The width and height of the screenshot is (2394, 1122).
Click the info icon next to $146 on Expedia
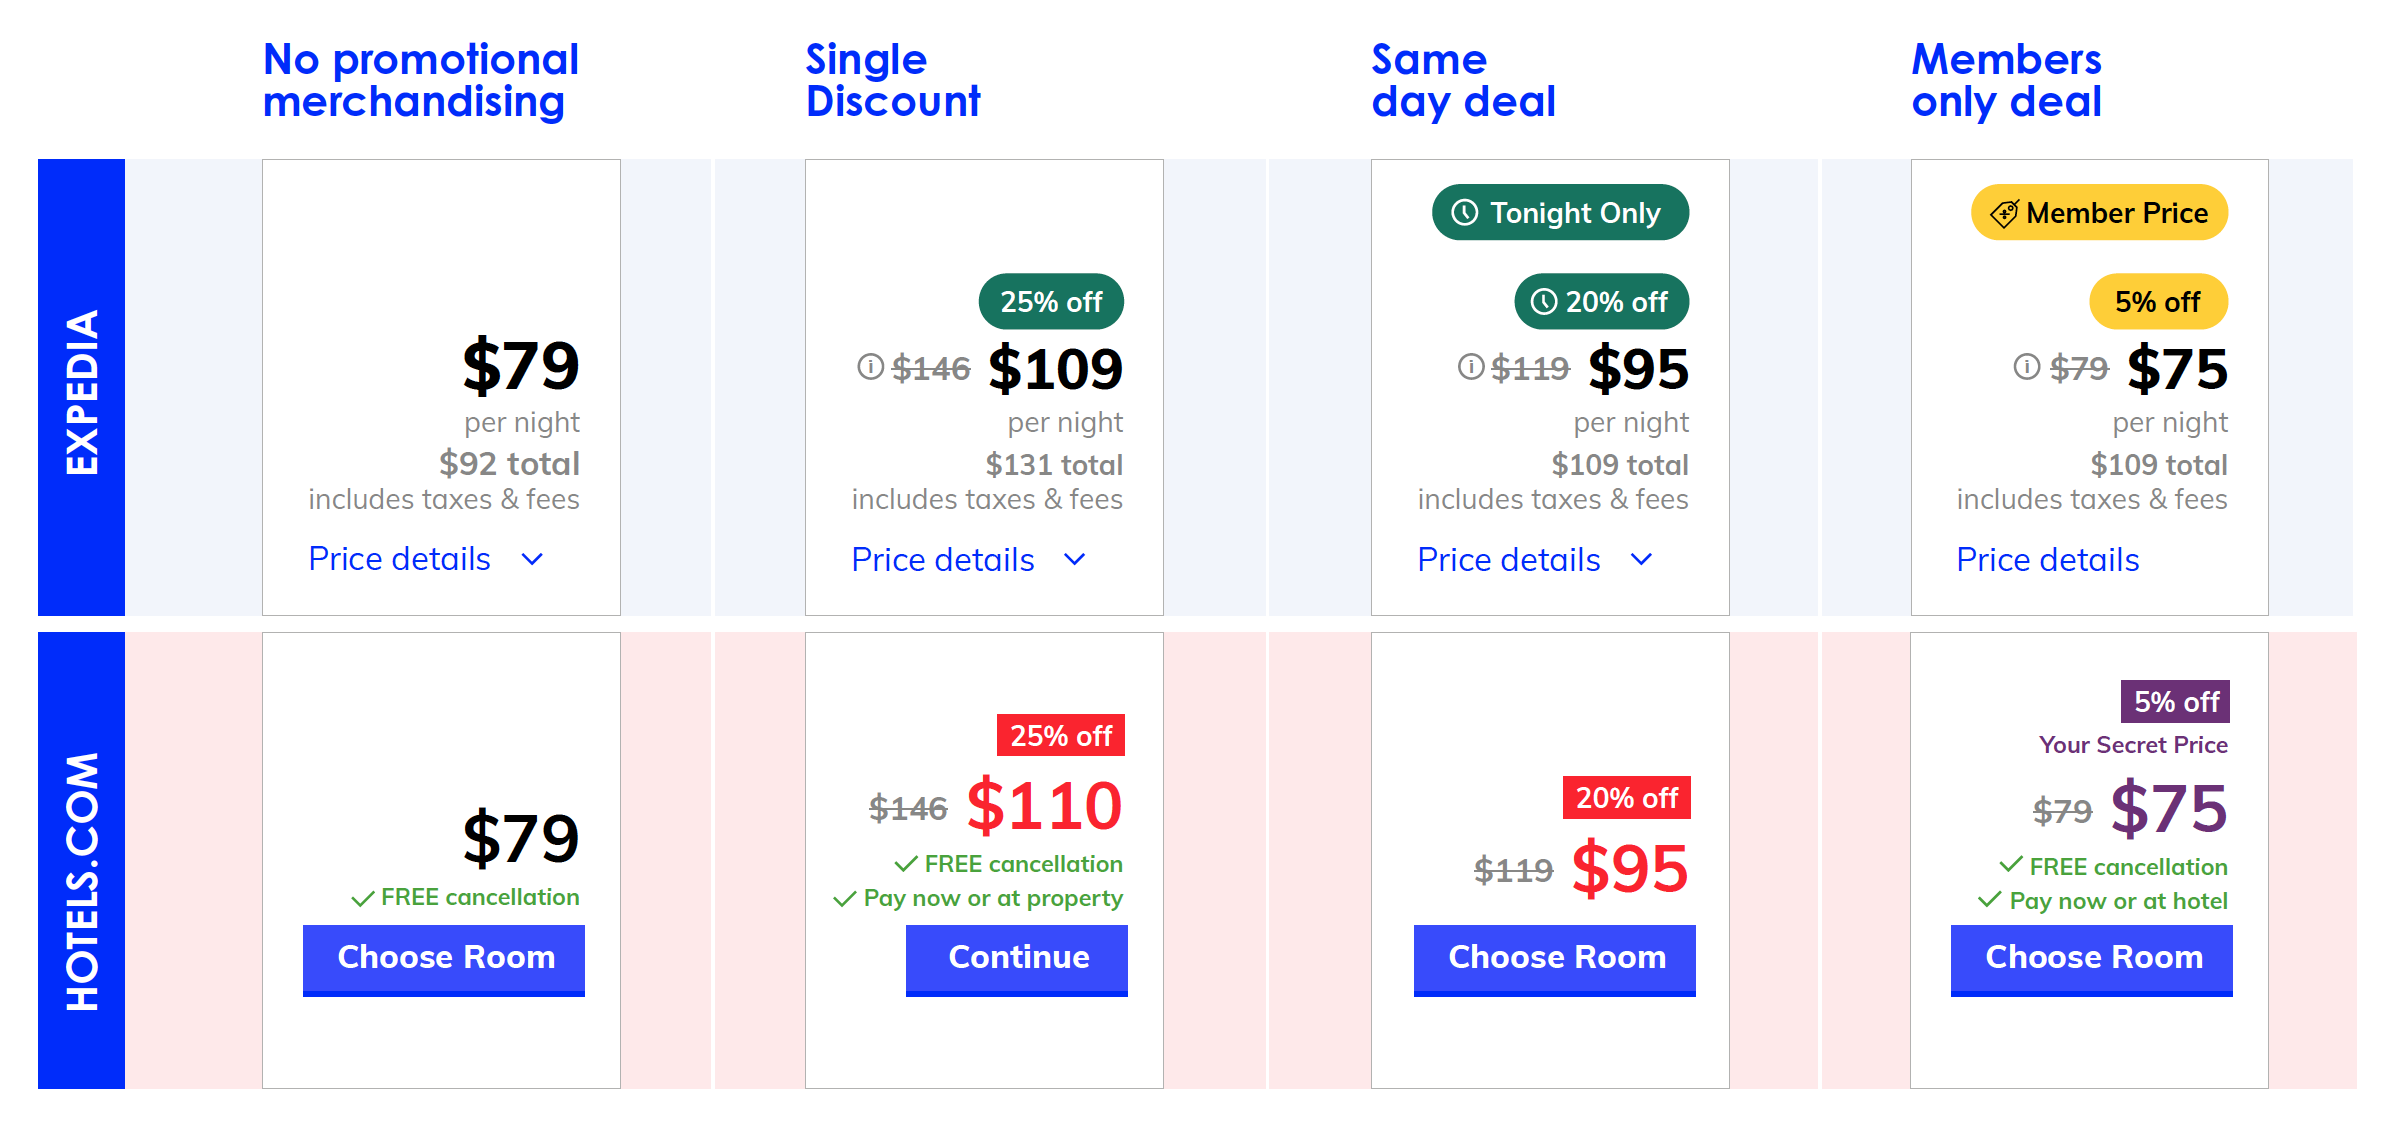pyautogui.click(x=870, y=367)
